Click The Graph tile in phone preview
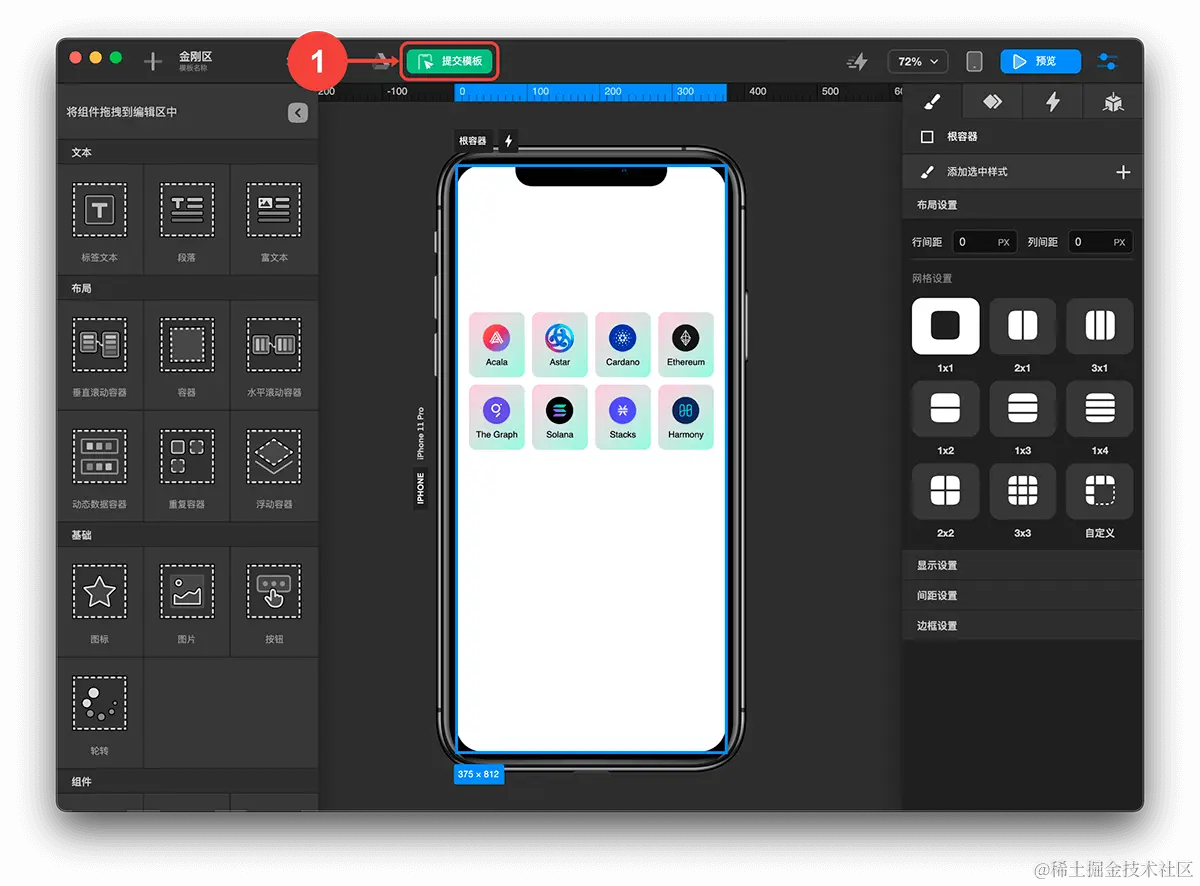The image size is (1200, 886). [497, 417]
